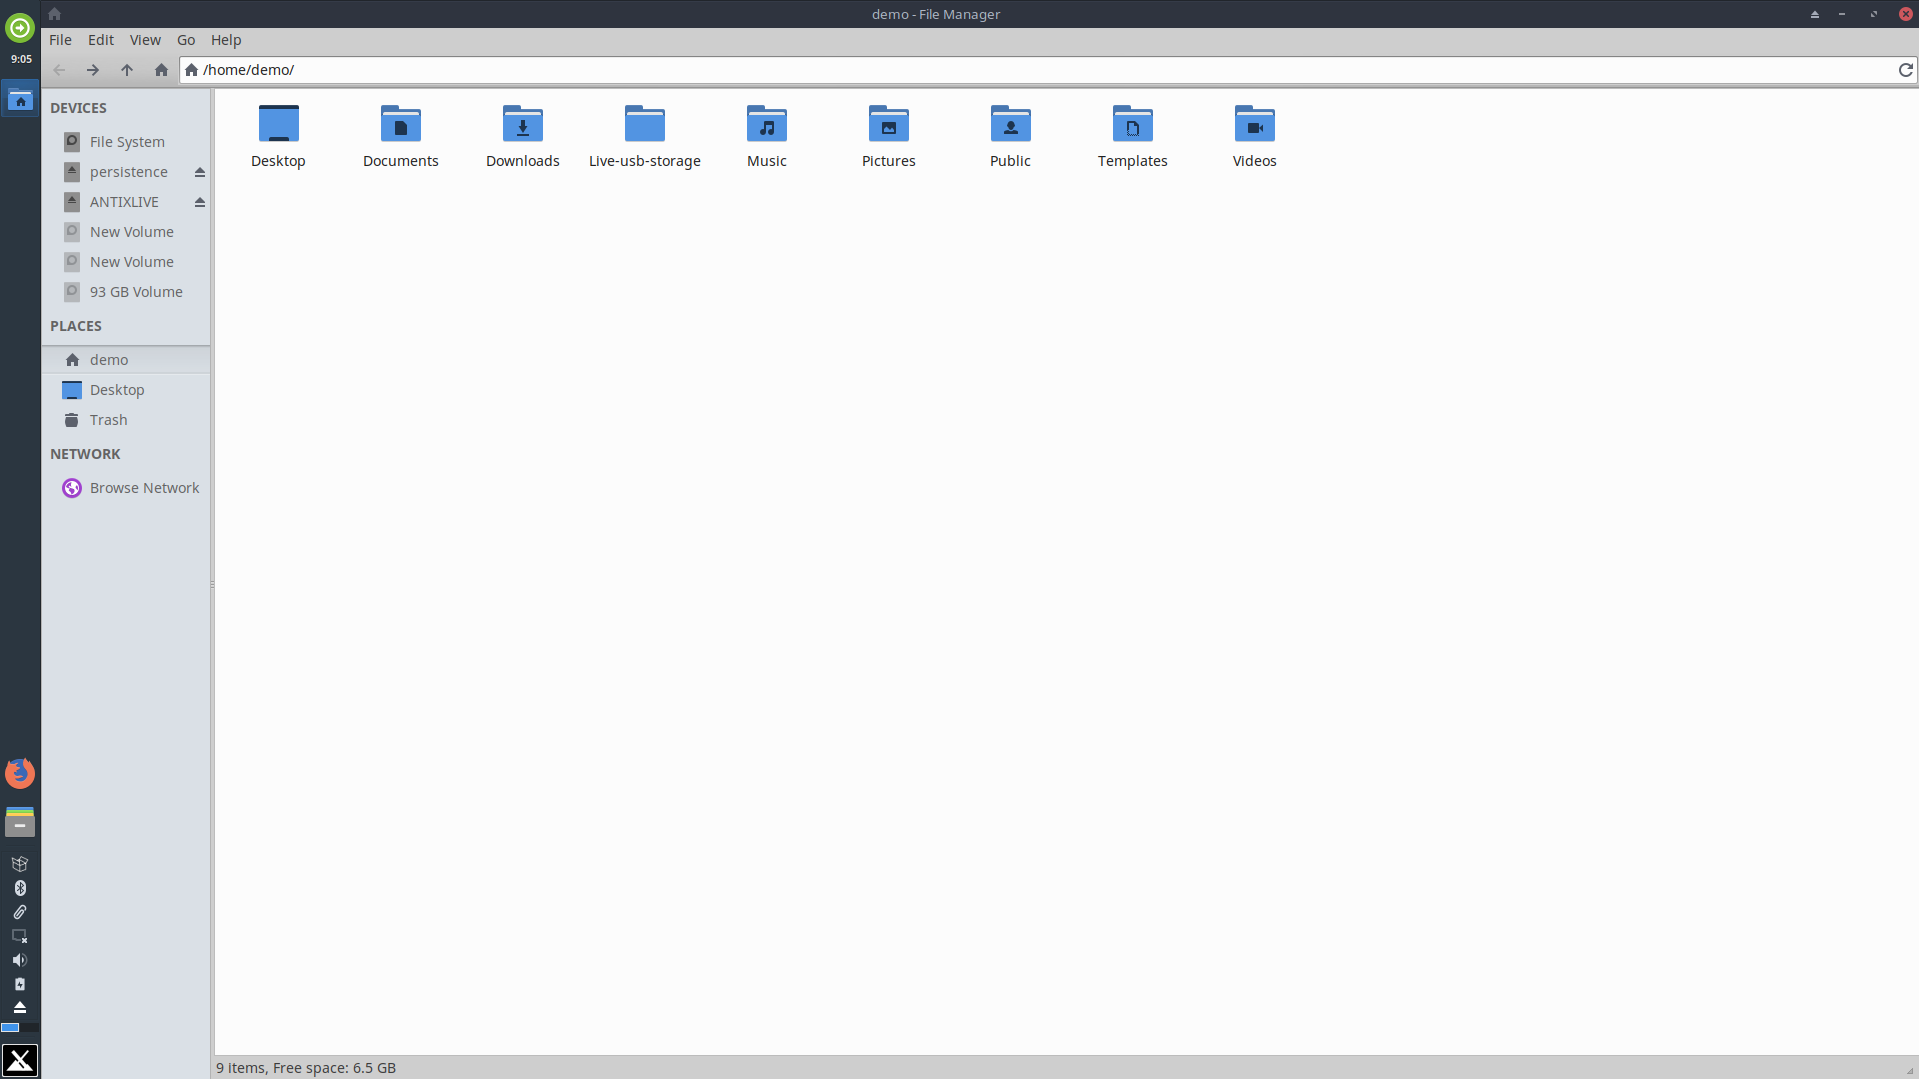Open the volume control tray icon
Image resolution: width=1919 pixels, height=1079 pixels.
click(20, 960)
